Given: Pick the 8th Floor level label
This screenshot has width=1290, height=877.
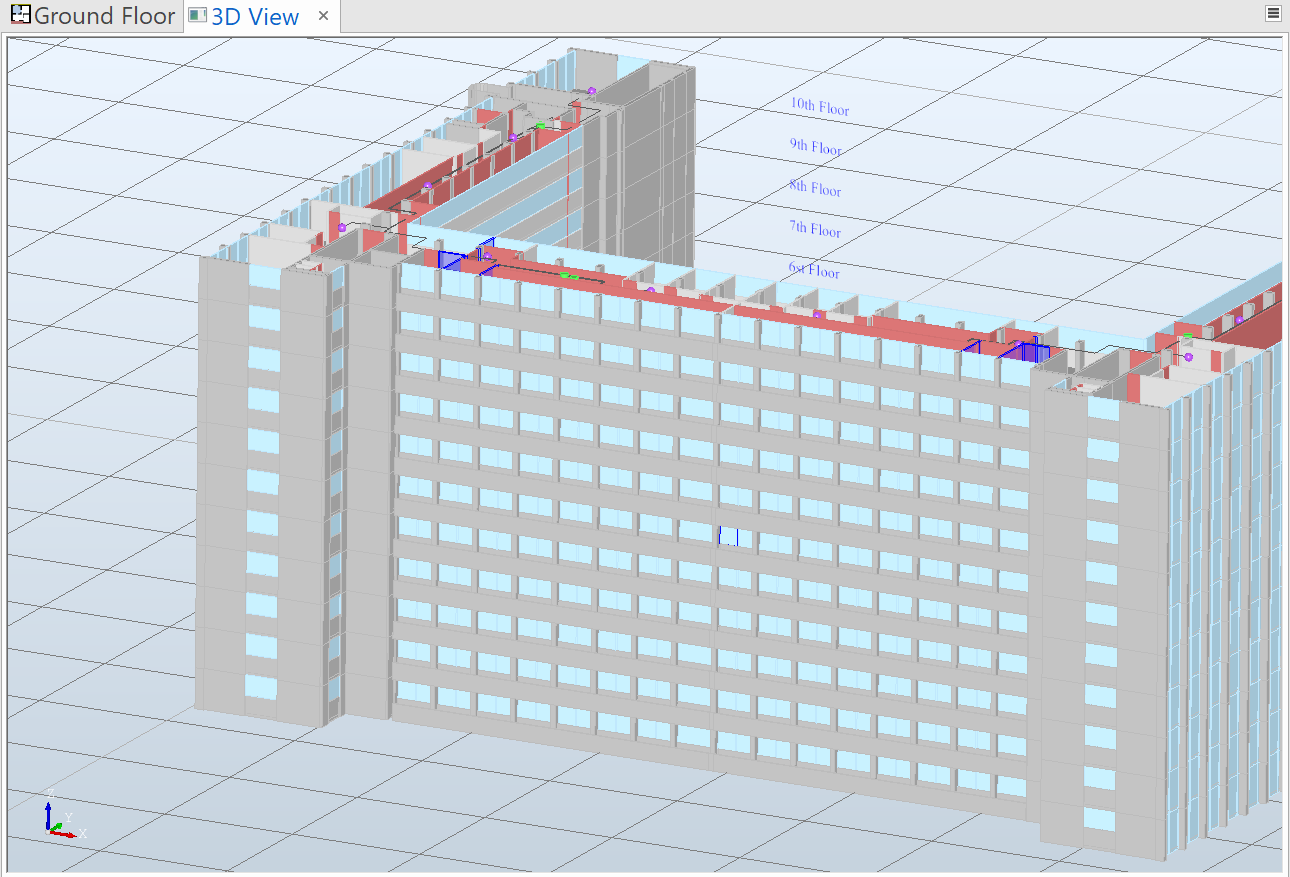Looking at the screenshot, I should tap(815, 188).
